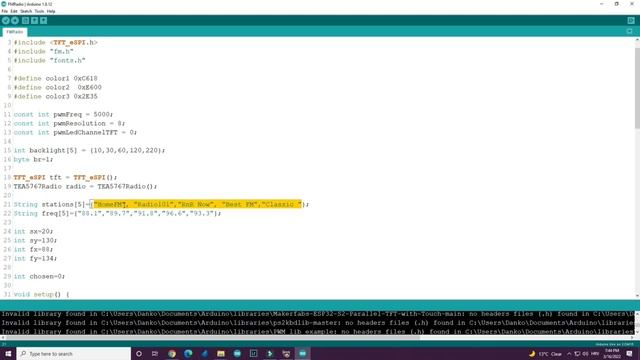Open the Help menu
Viewport: 640px width, 360px height.
coord(51,11)
